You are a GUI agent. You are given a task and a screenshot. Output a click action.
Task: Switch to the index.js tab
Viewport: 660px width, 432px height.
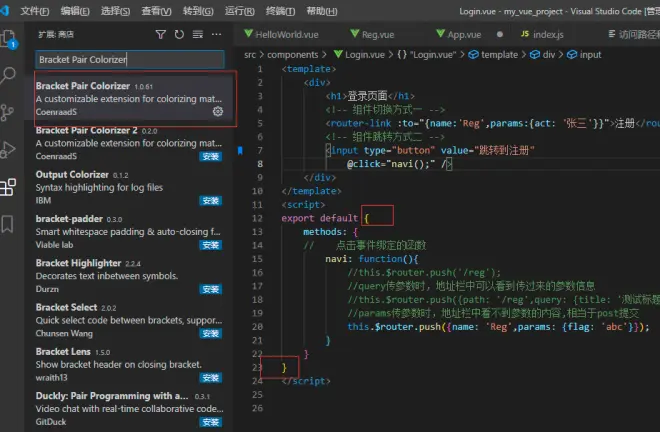[x=548, y=35]
